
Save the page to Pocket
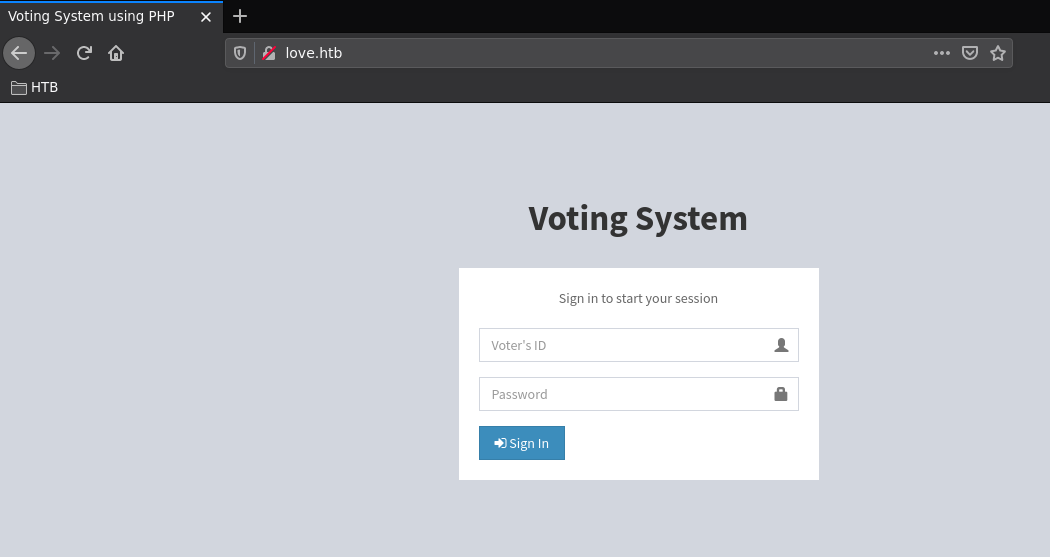969,53
